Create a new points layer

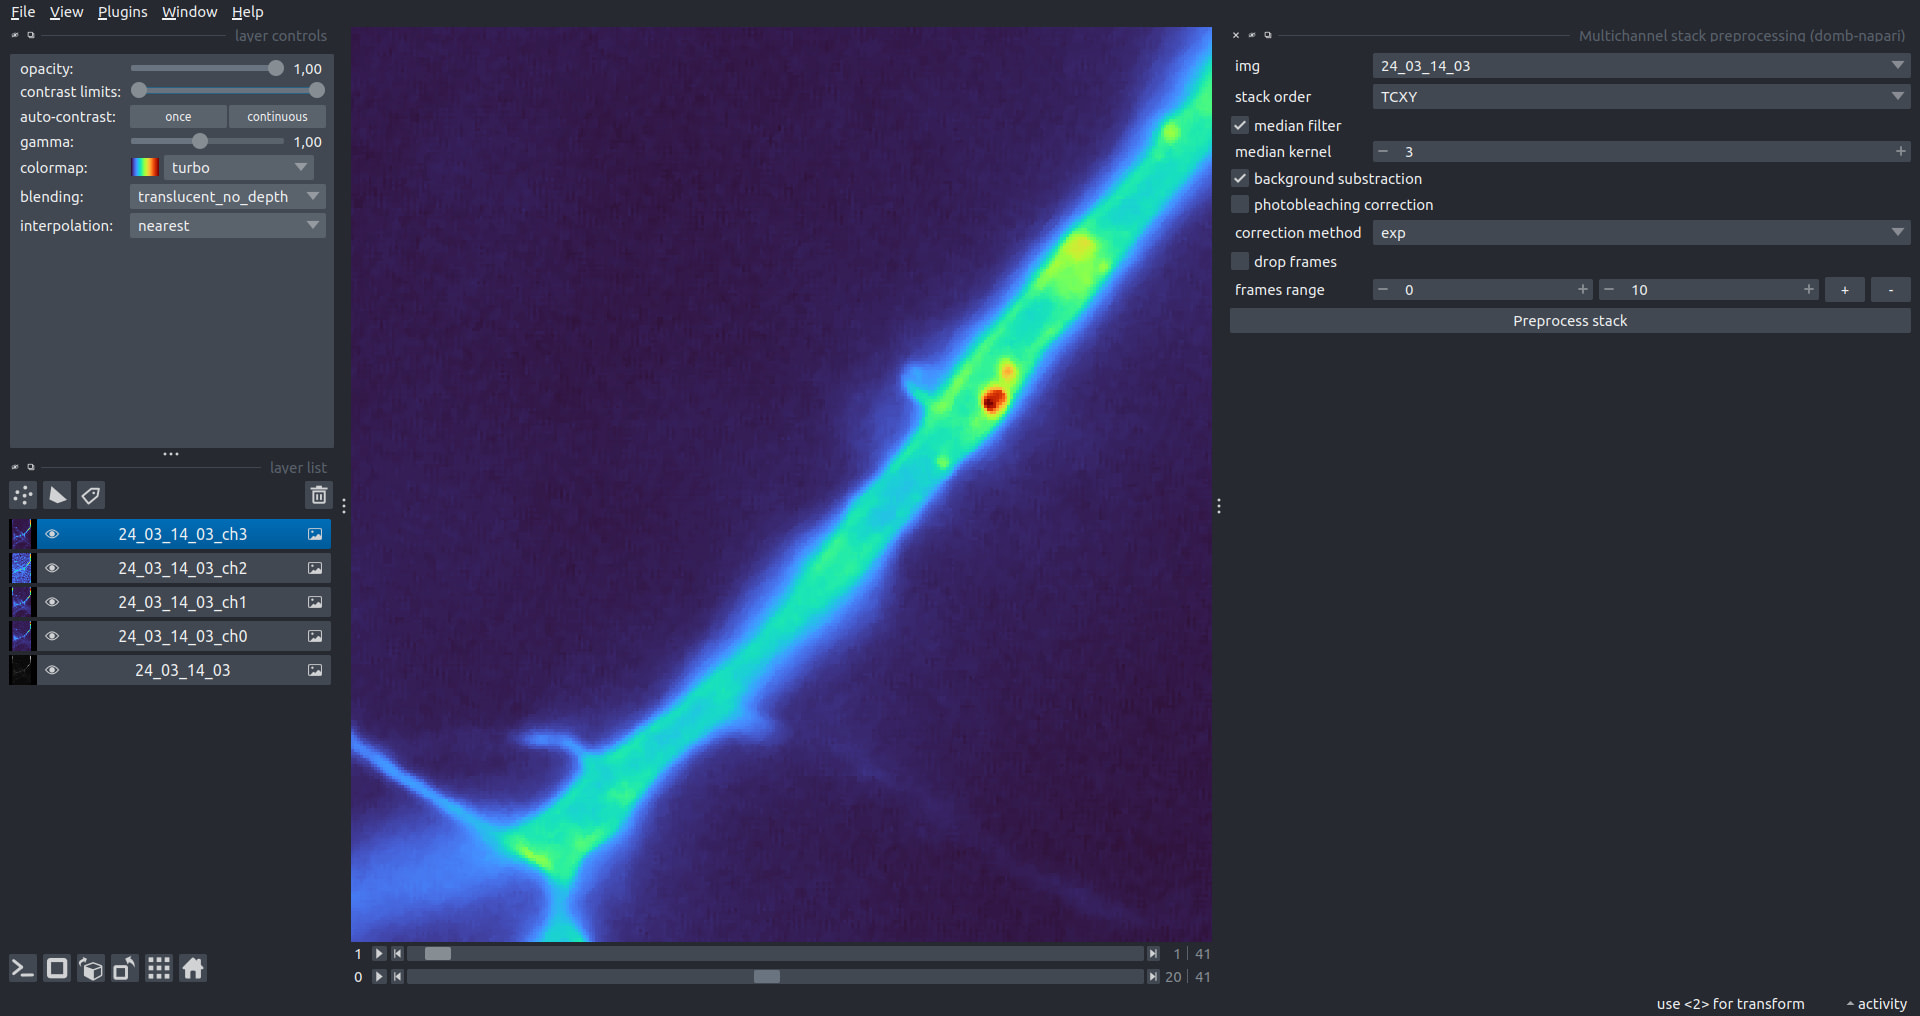23,495
